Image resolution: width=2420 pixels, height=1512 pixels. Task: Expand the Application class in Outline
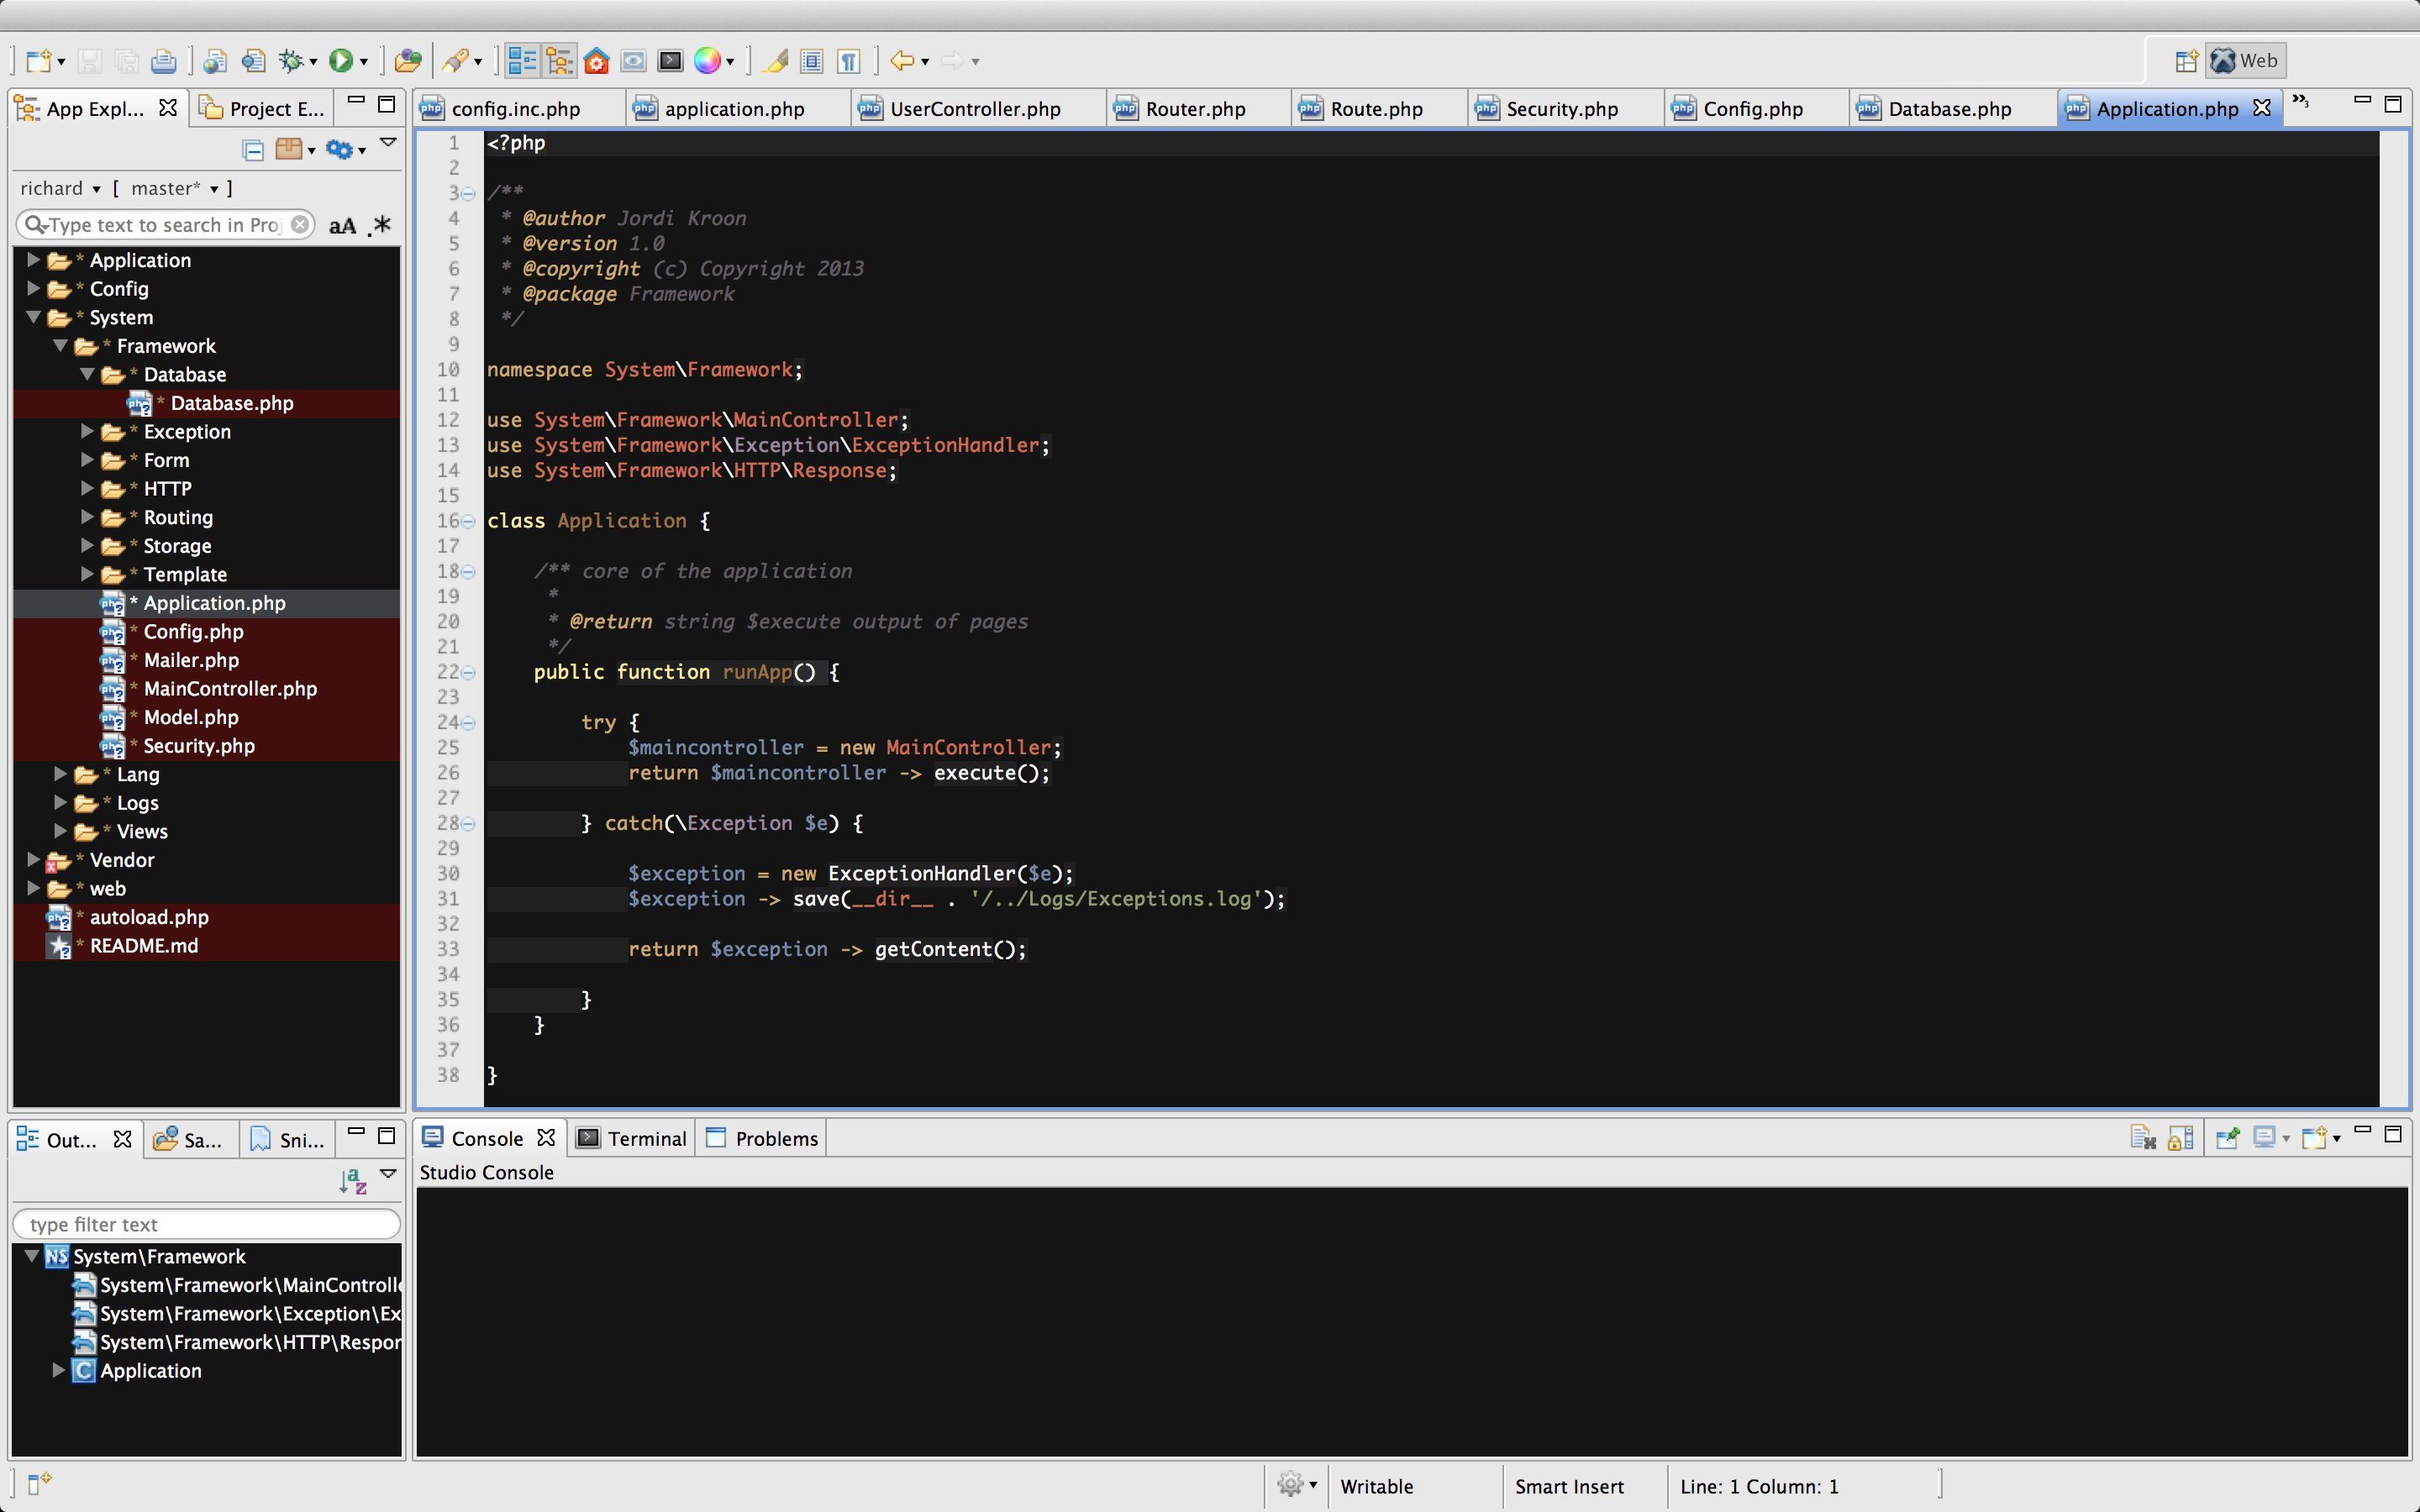60,1371
